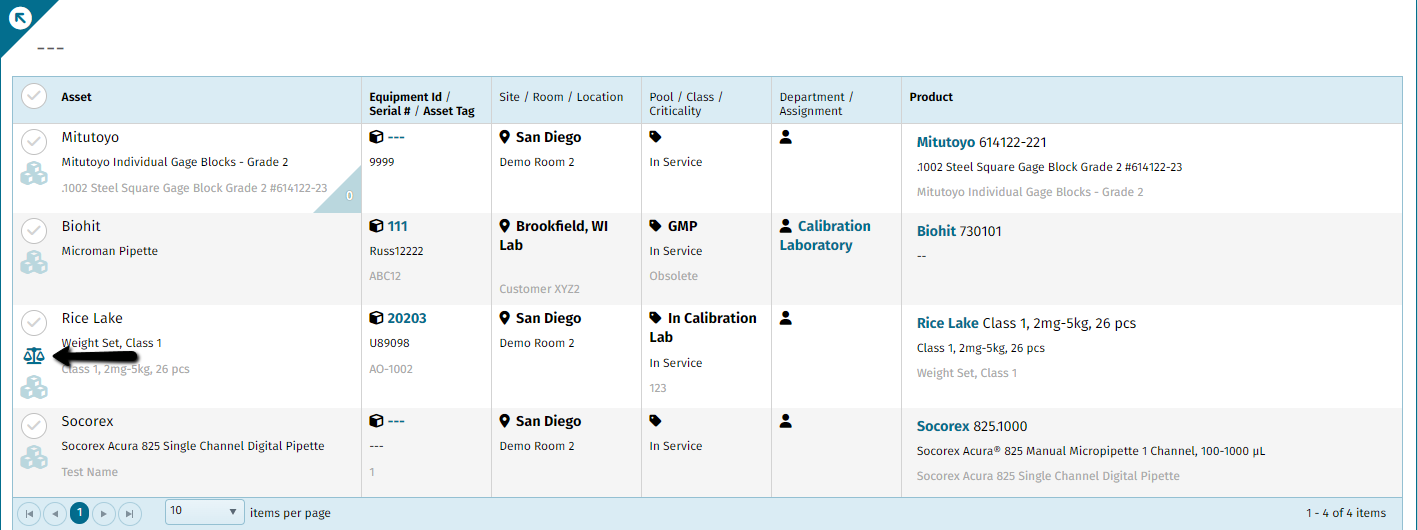Open the Calibration Laboratory department link
Screen dimensions: 1418x530
coord(825,236)
